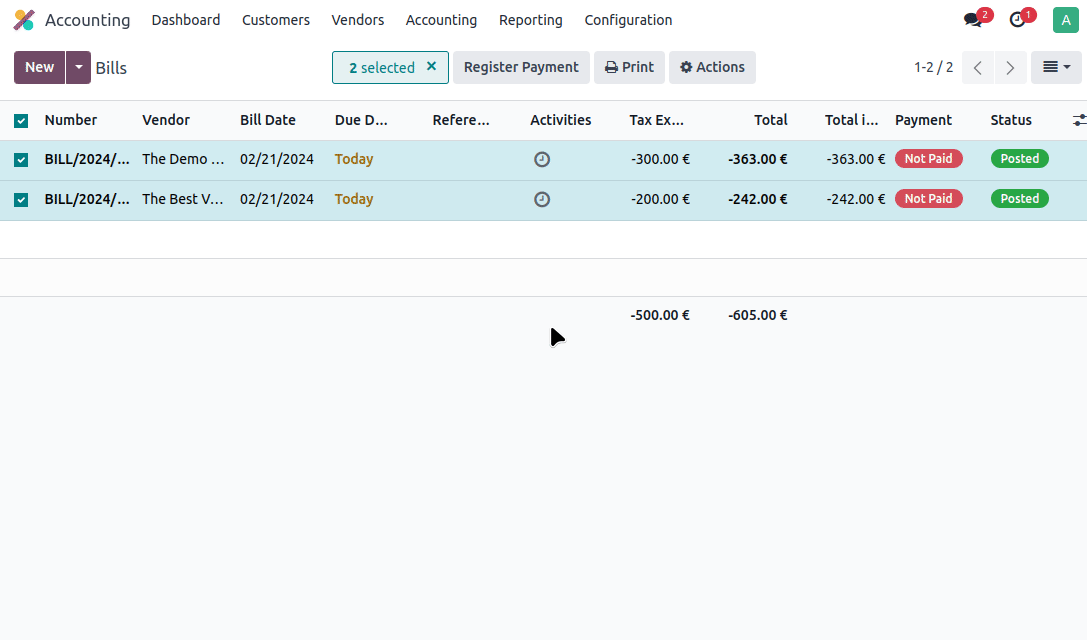The width and height of the screenshot is (1087, 640).
Task: Click activity clock for The Demo vendor bill
Action: (x=542, y=159)
